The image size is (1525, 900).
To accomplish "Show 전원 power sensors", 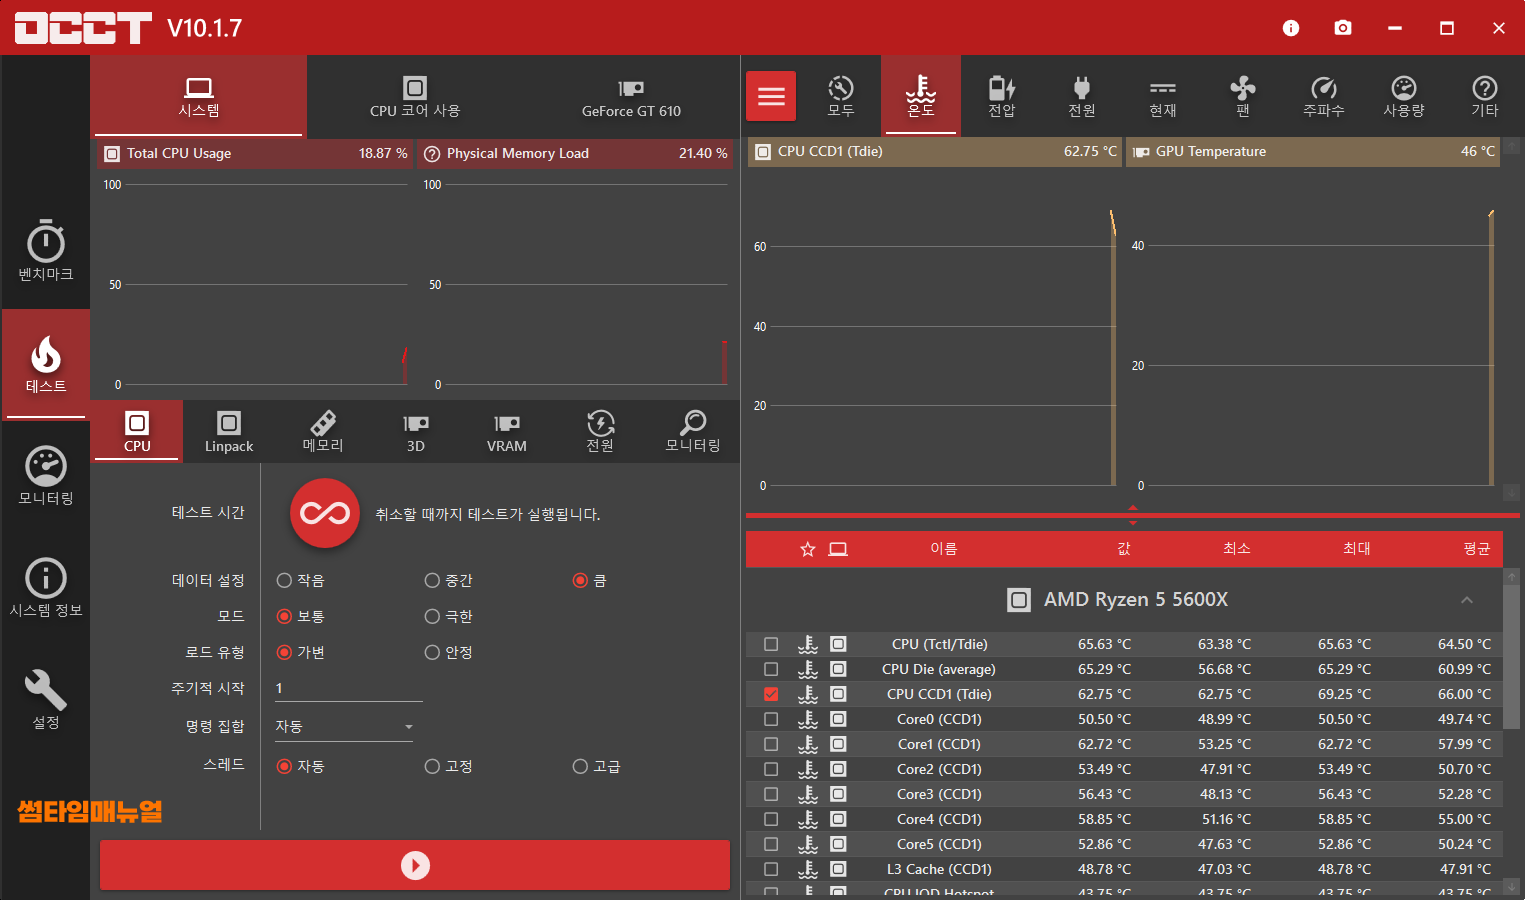I will [x=1082, y=96].
